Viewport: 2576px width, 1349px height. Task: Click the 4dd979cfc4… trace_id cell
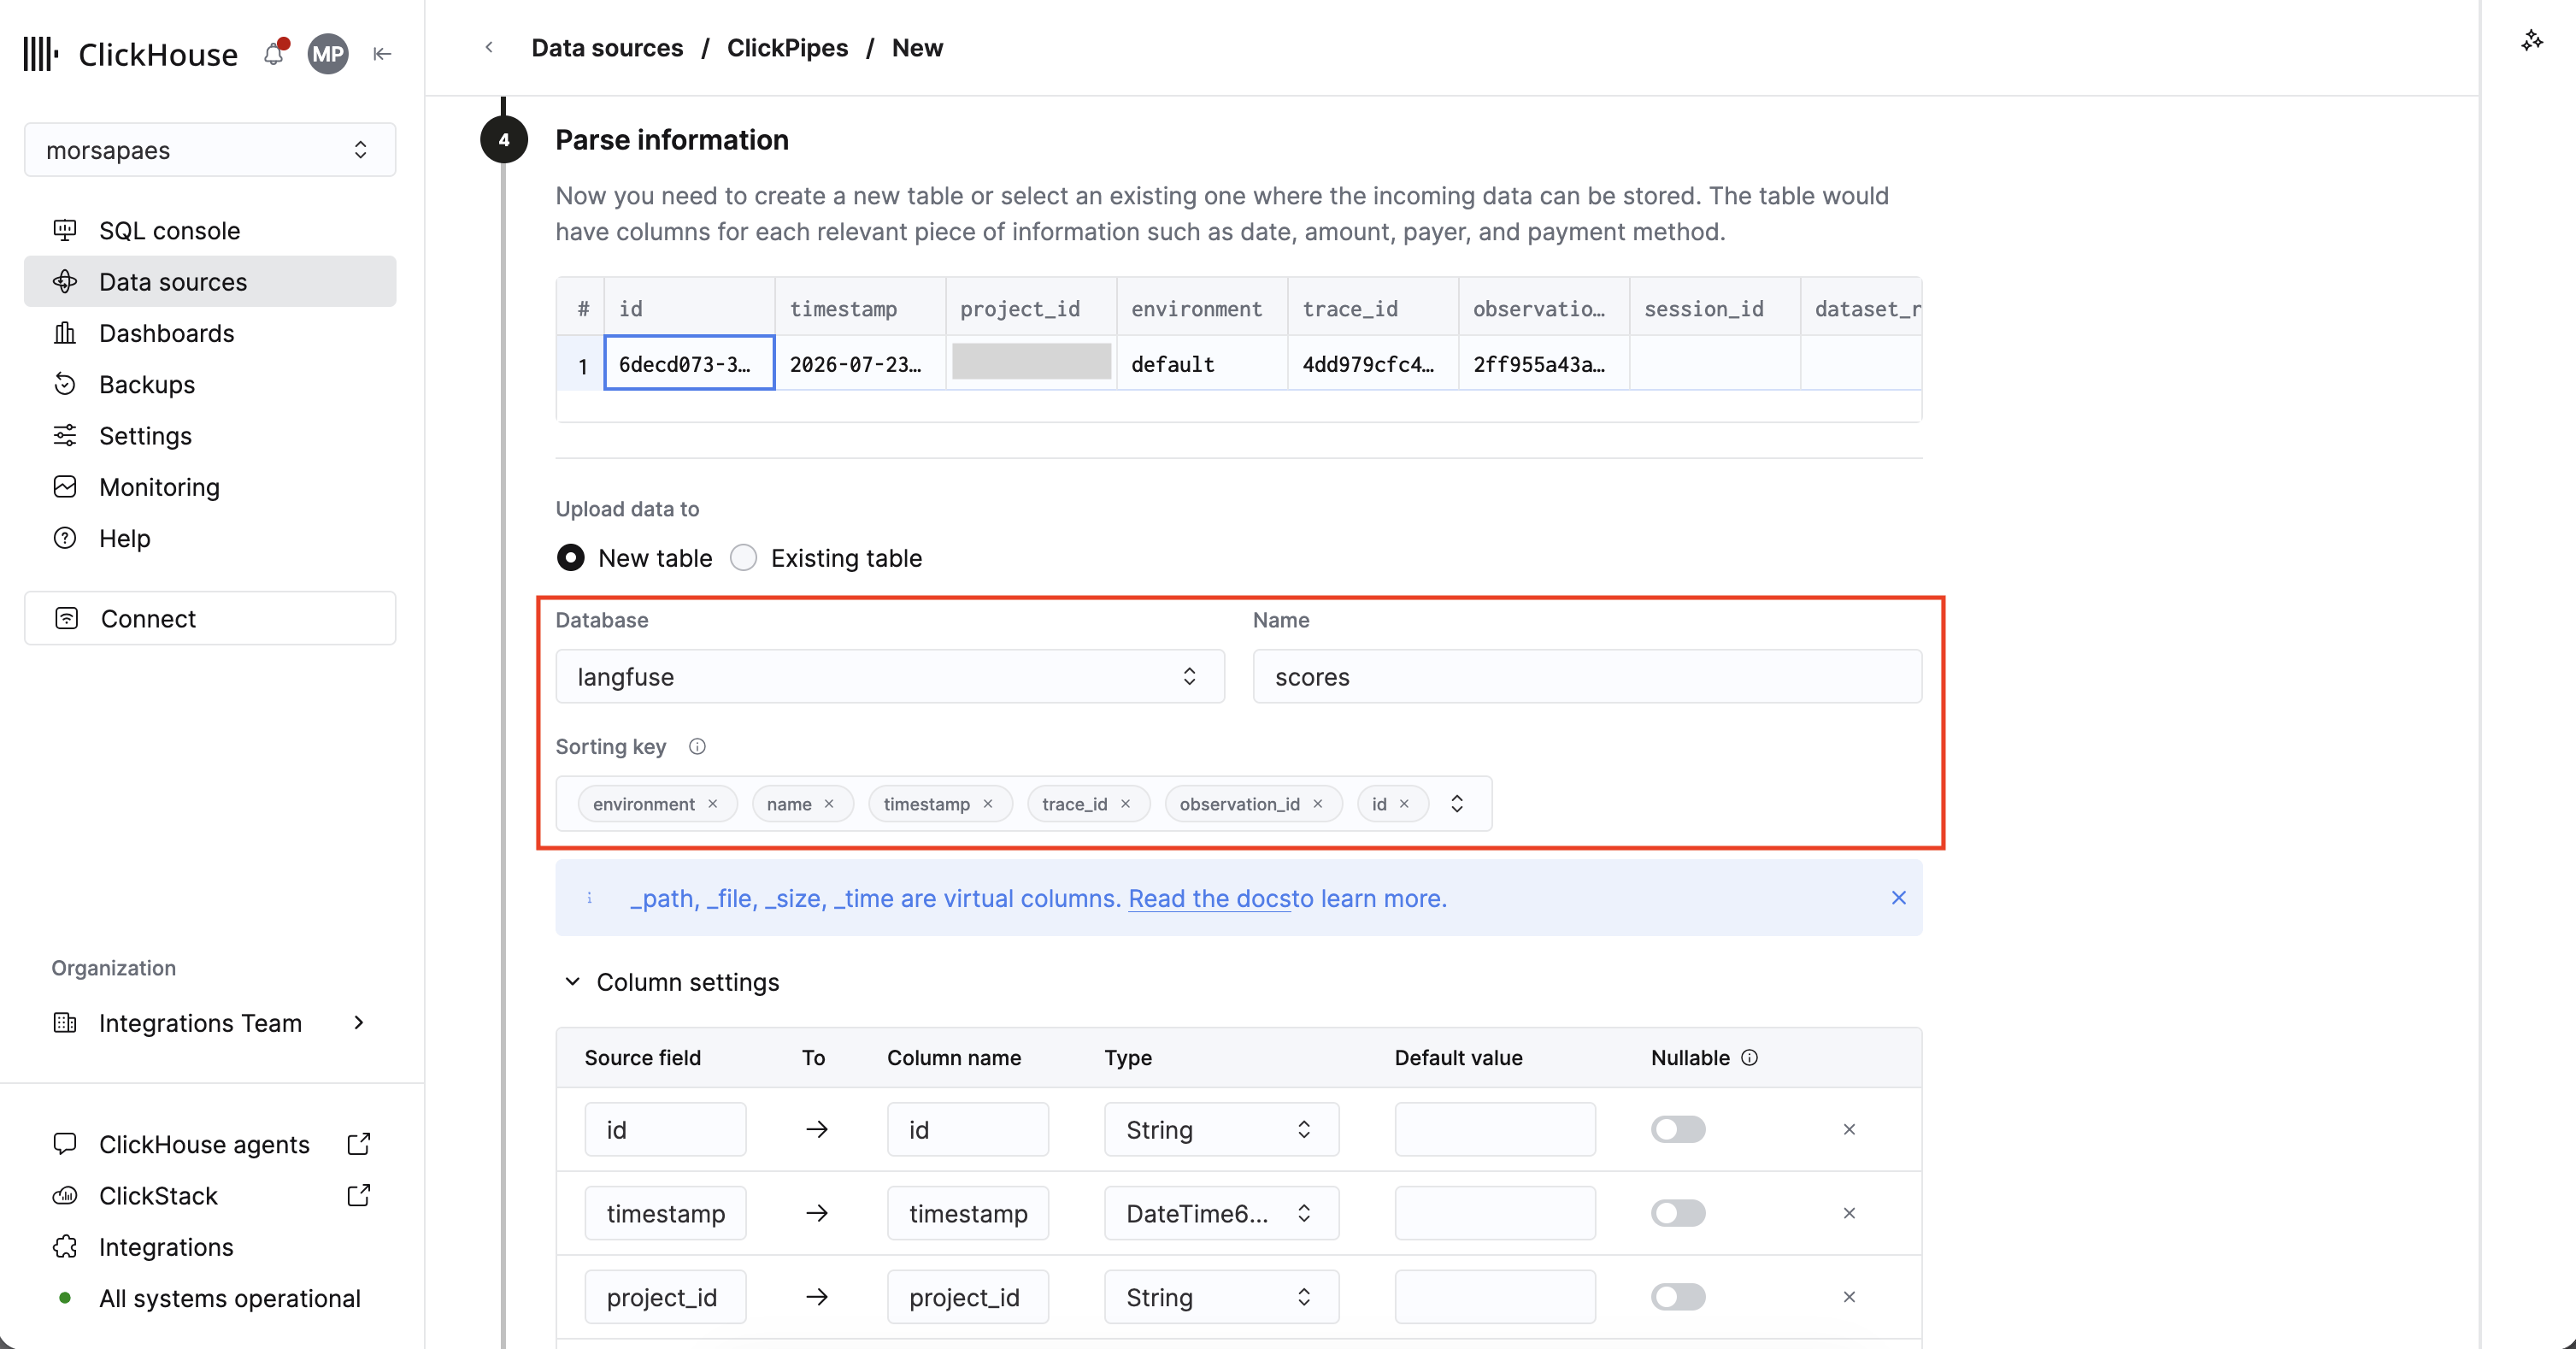(x=1373, y=363)
